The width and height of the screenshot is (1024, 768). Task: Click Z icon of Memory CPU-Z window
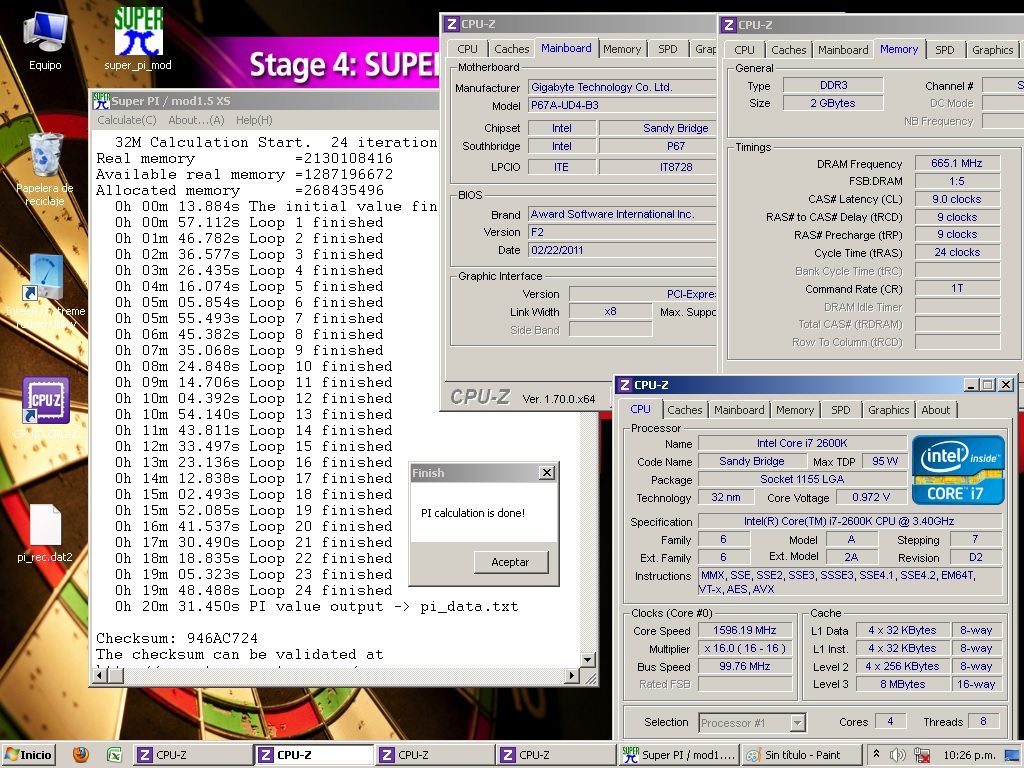(729, 25)
